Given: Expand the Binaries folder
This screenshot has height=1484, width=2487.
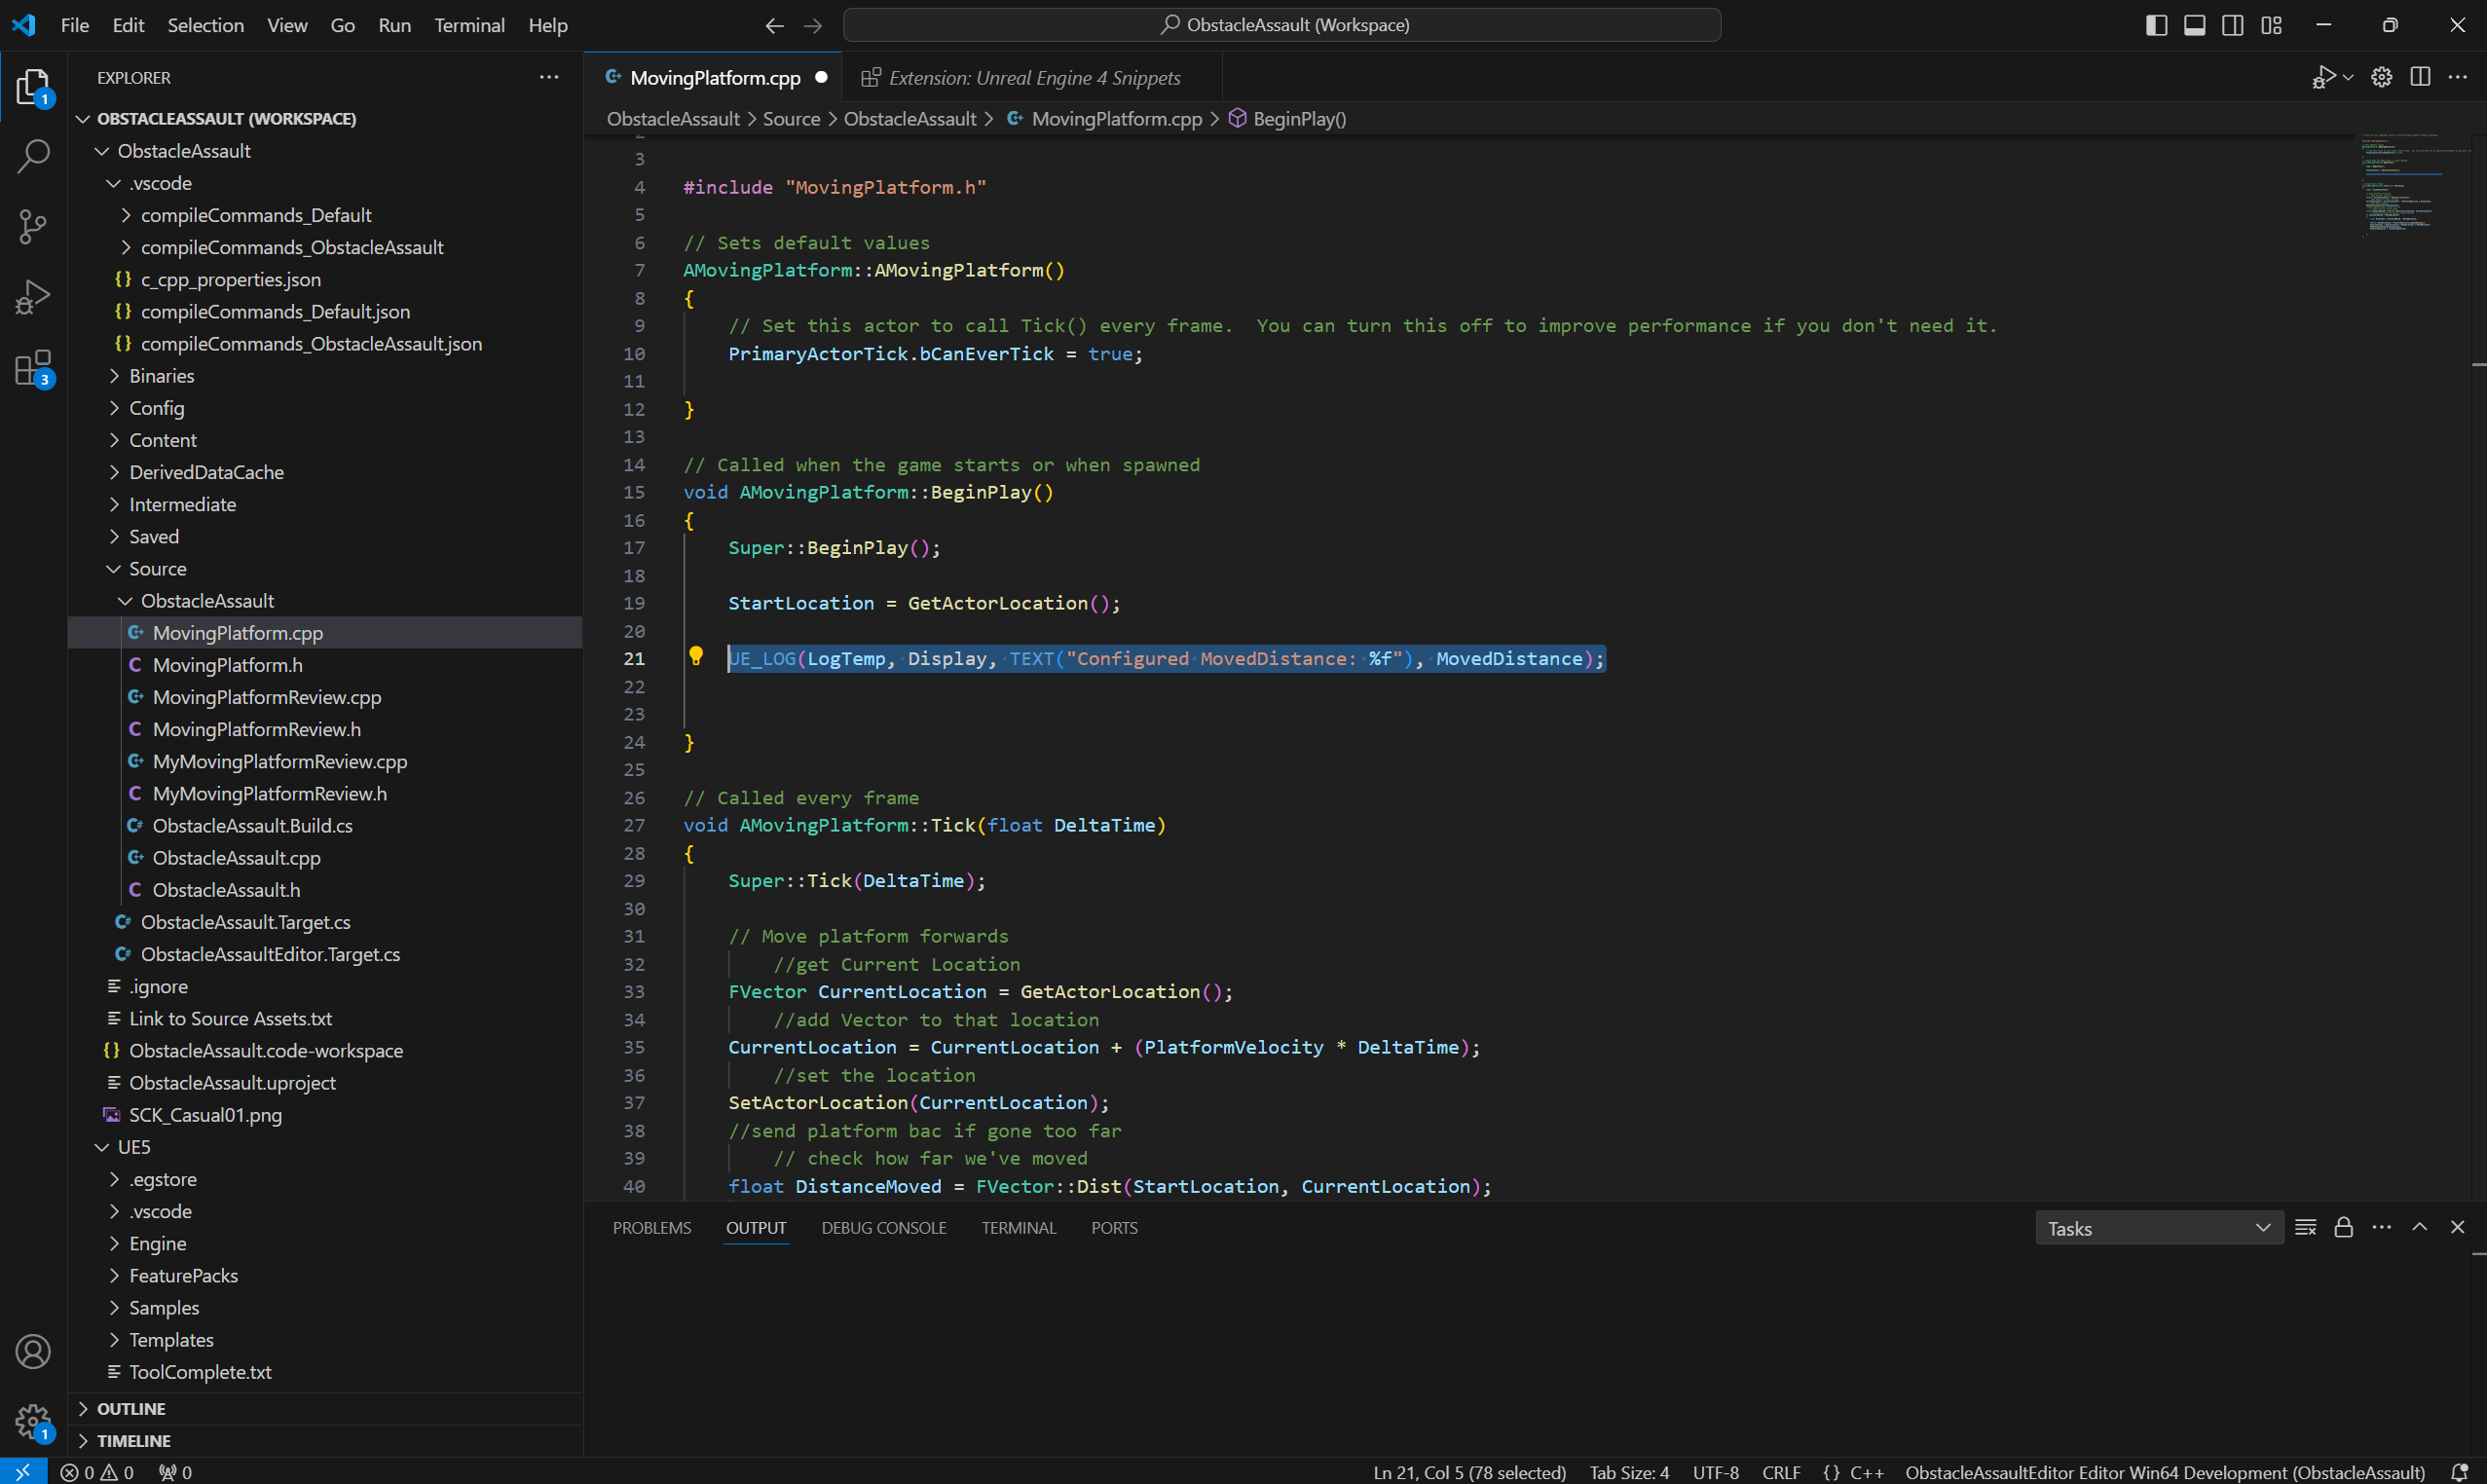Looking at the screenshot, I should click(x=161, y=376).
